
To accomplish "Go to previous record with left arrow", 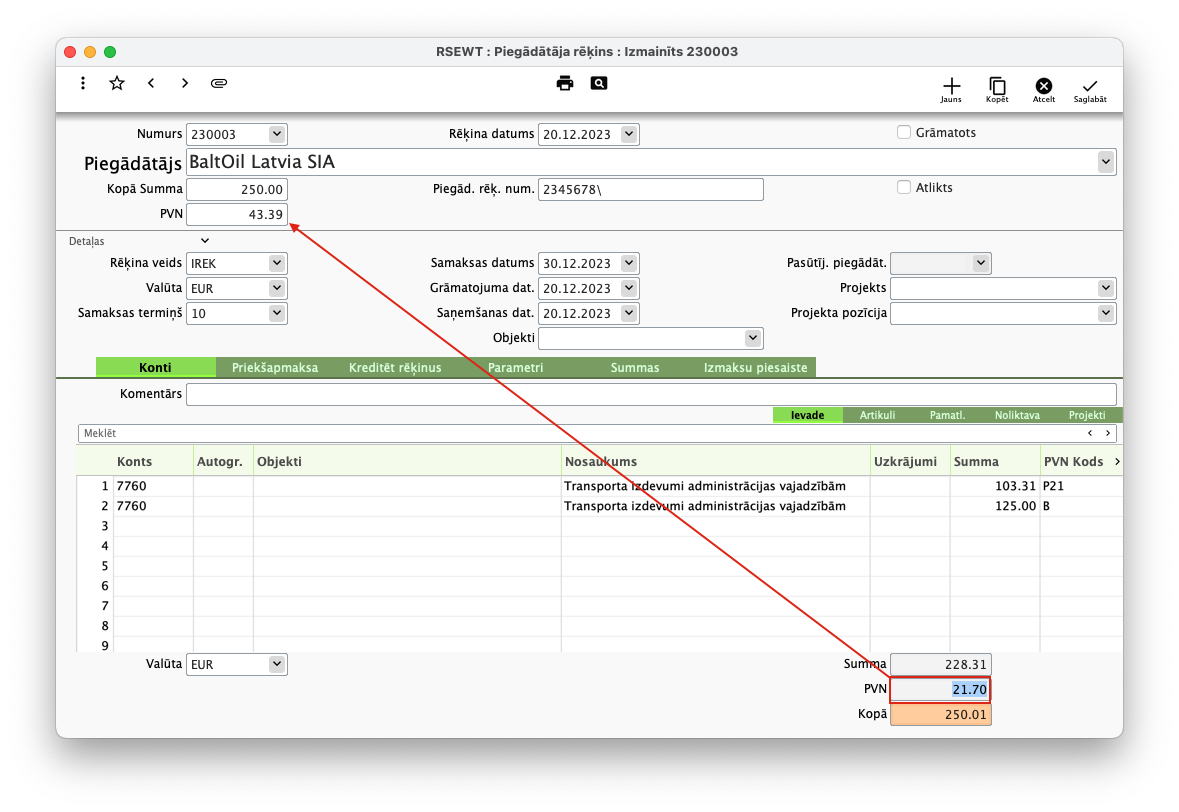I will 151,84.
